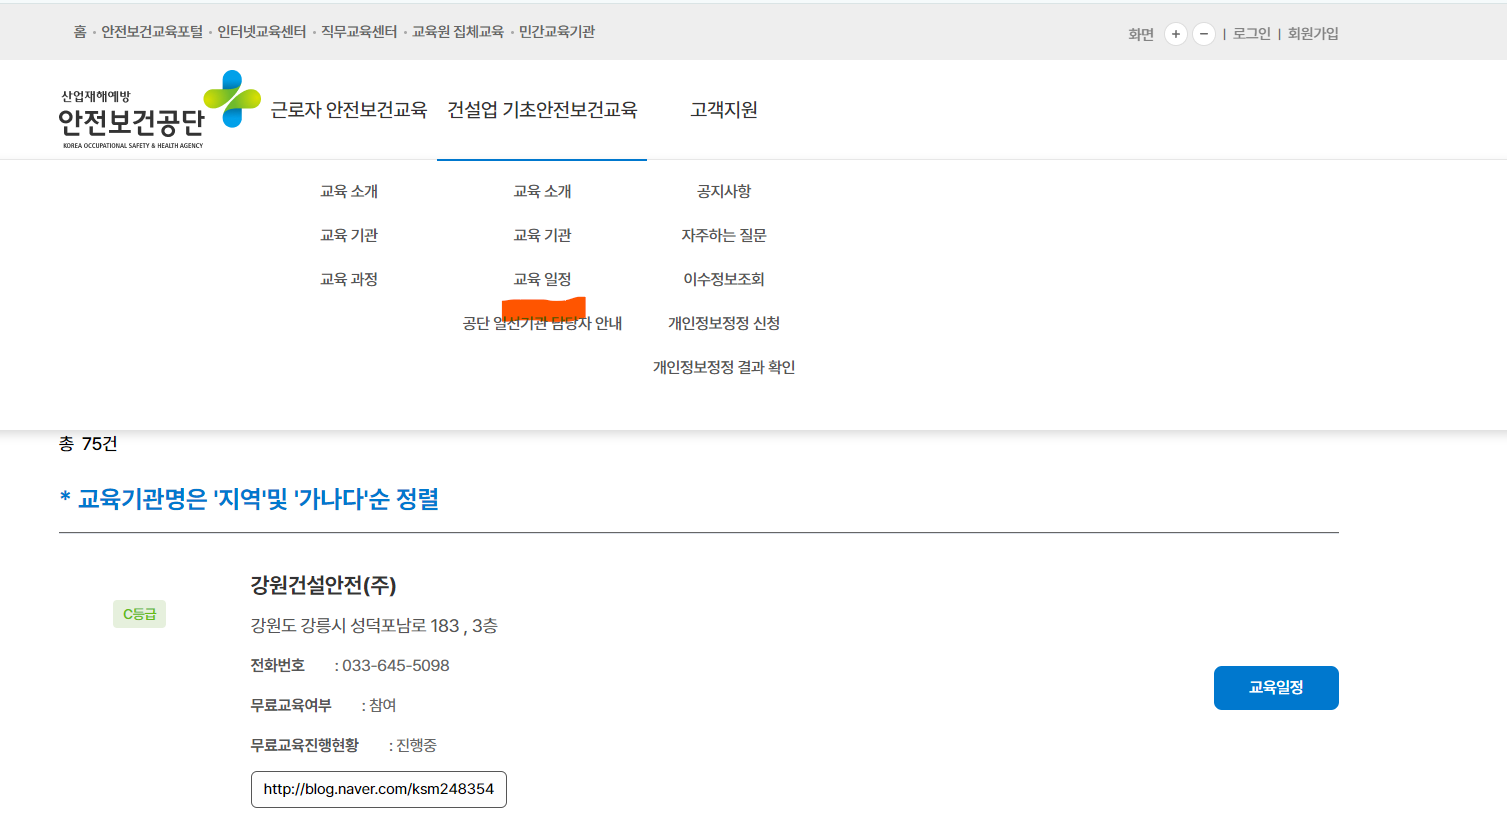1507x826 pixels.
Task: Click the 로그인 link
Action: click(x=1250, y=33)
